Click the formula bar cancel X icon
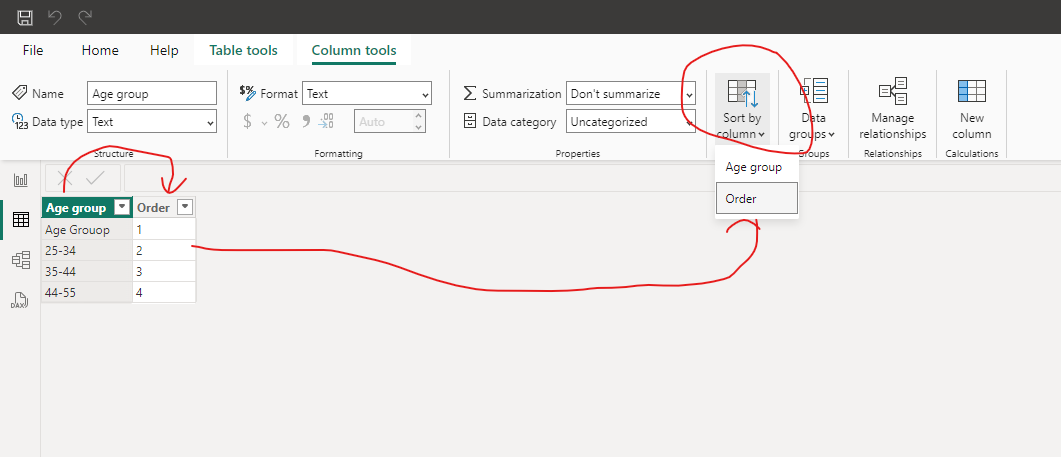The image size is (1061, 457). [x=65, y=178]
